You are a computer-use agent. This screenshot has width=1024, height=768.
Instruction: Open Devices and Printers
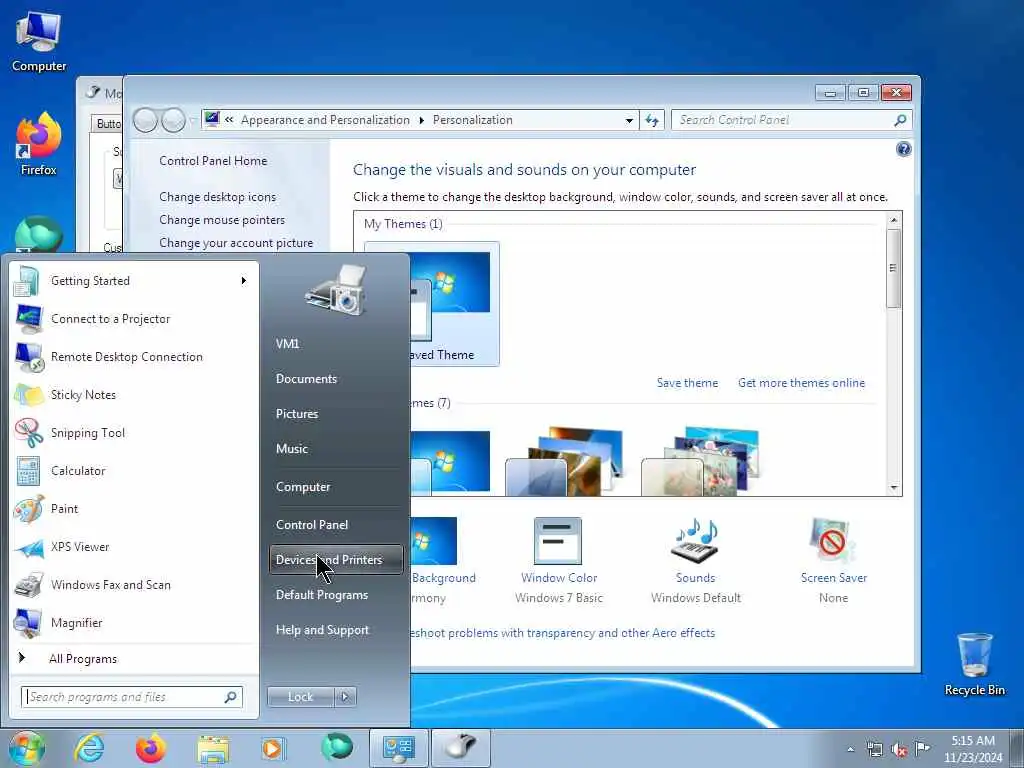[x=336, y=560]
